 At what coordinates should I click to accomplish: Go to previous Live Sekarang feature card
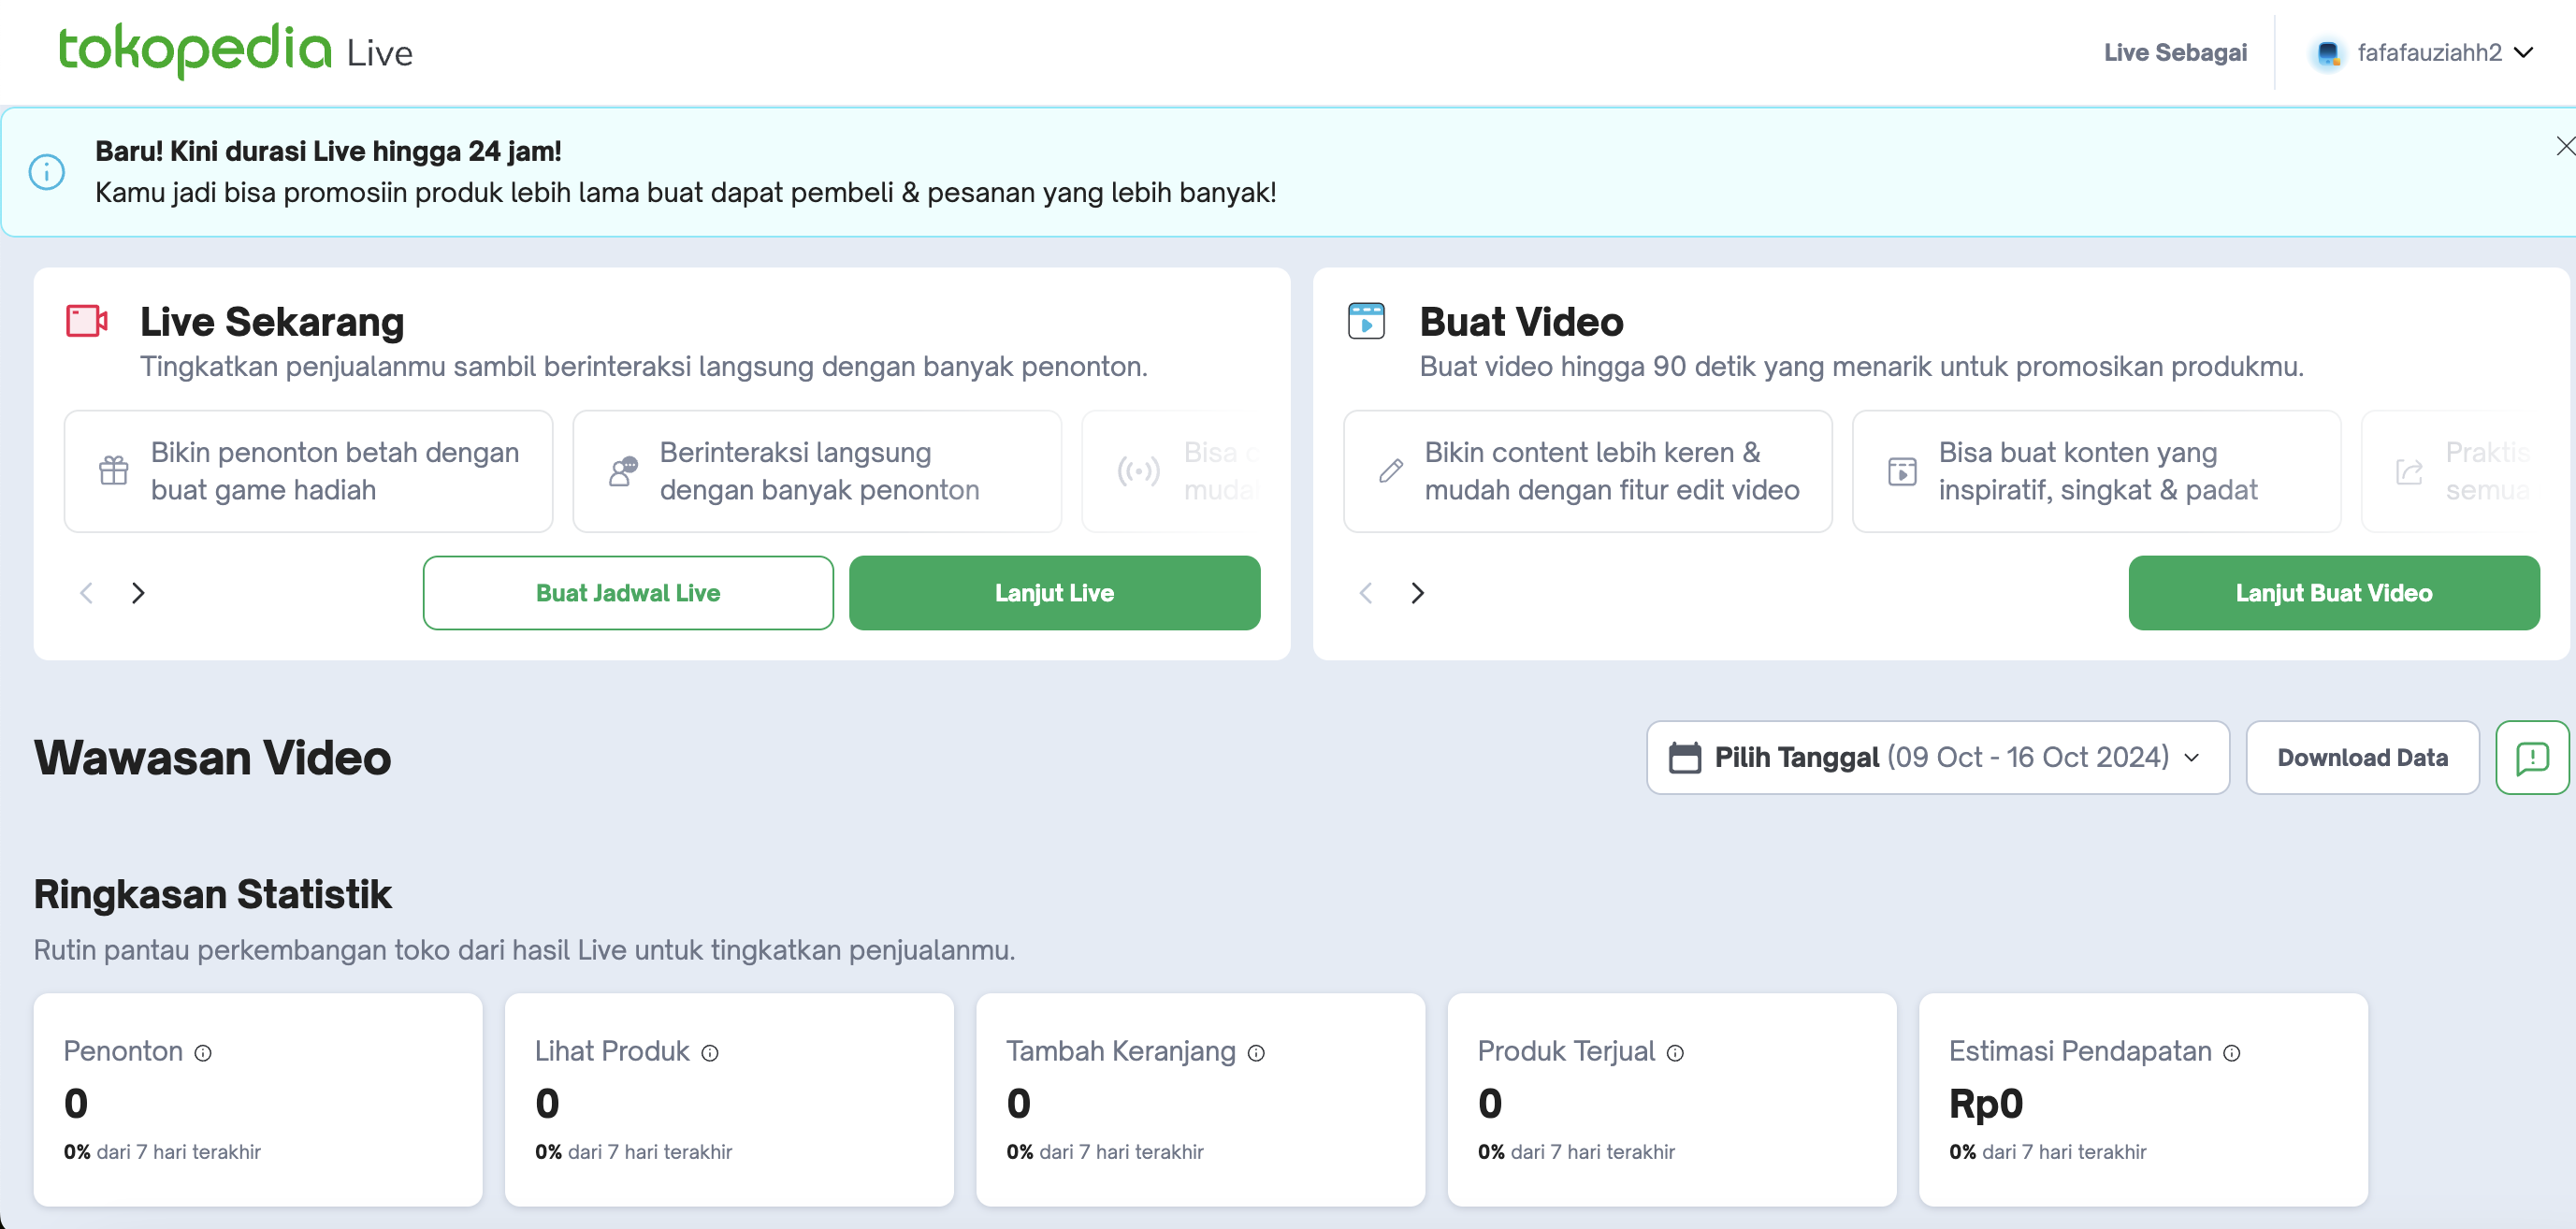tap(87, 592)
